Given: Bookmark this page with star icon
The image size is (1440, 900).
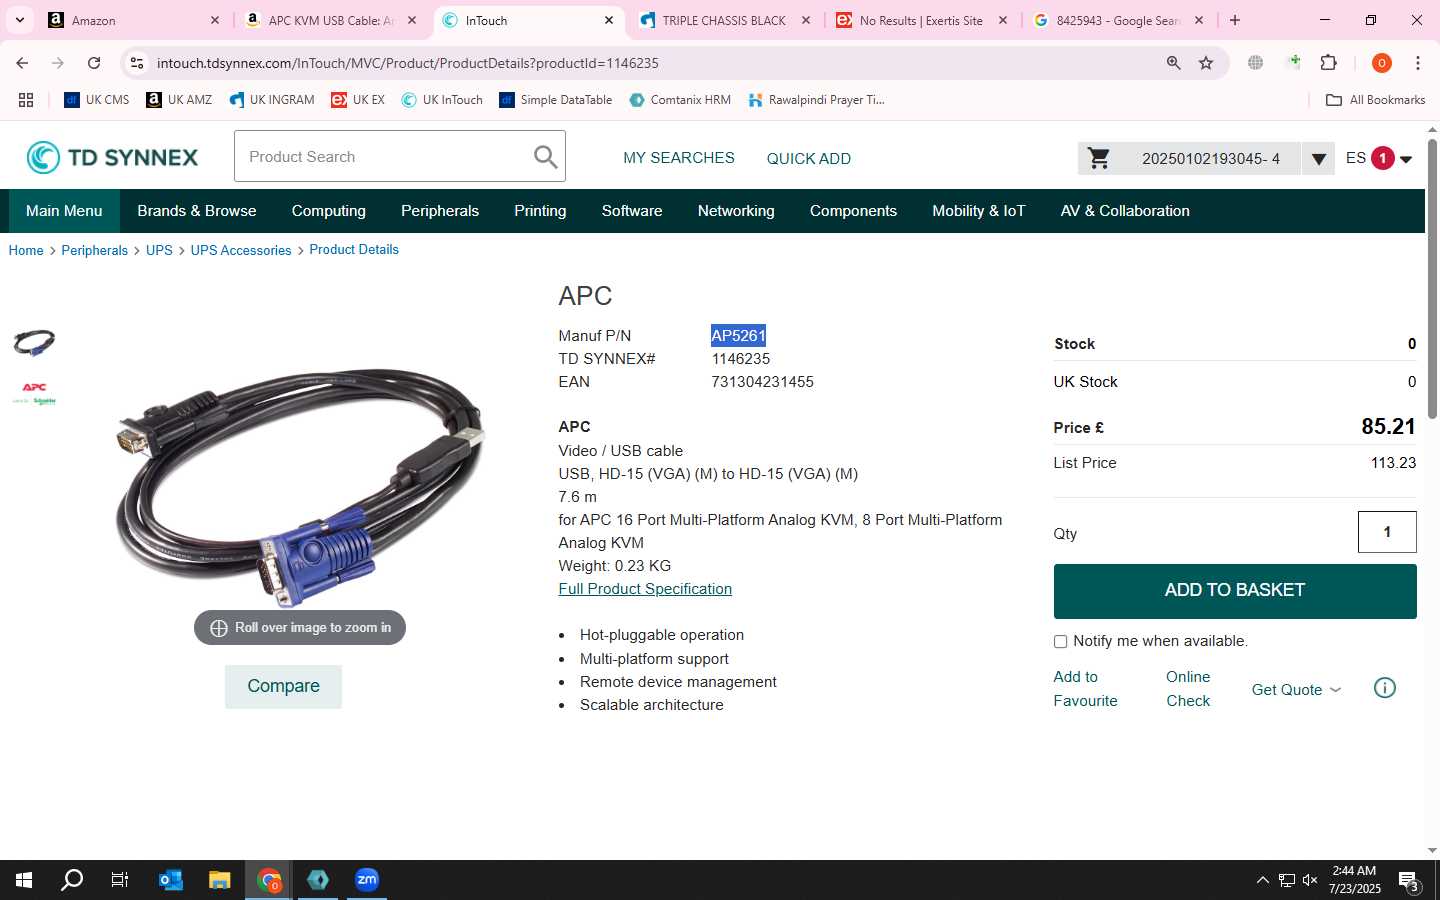Looking at the screenshot, I should click(x=1206, y=63).
